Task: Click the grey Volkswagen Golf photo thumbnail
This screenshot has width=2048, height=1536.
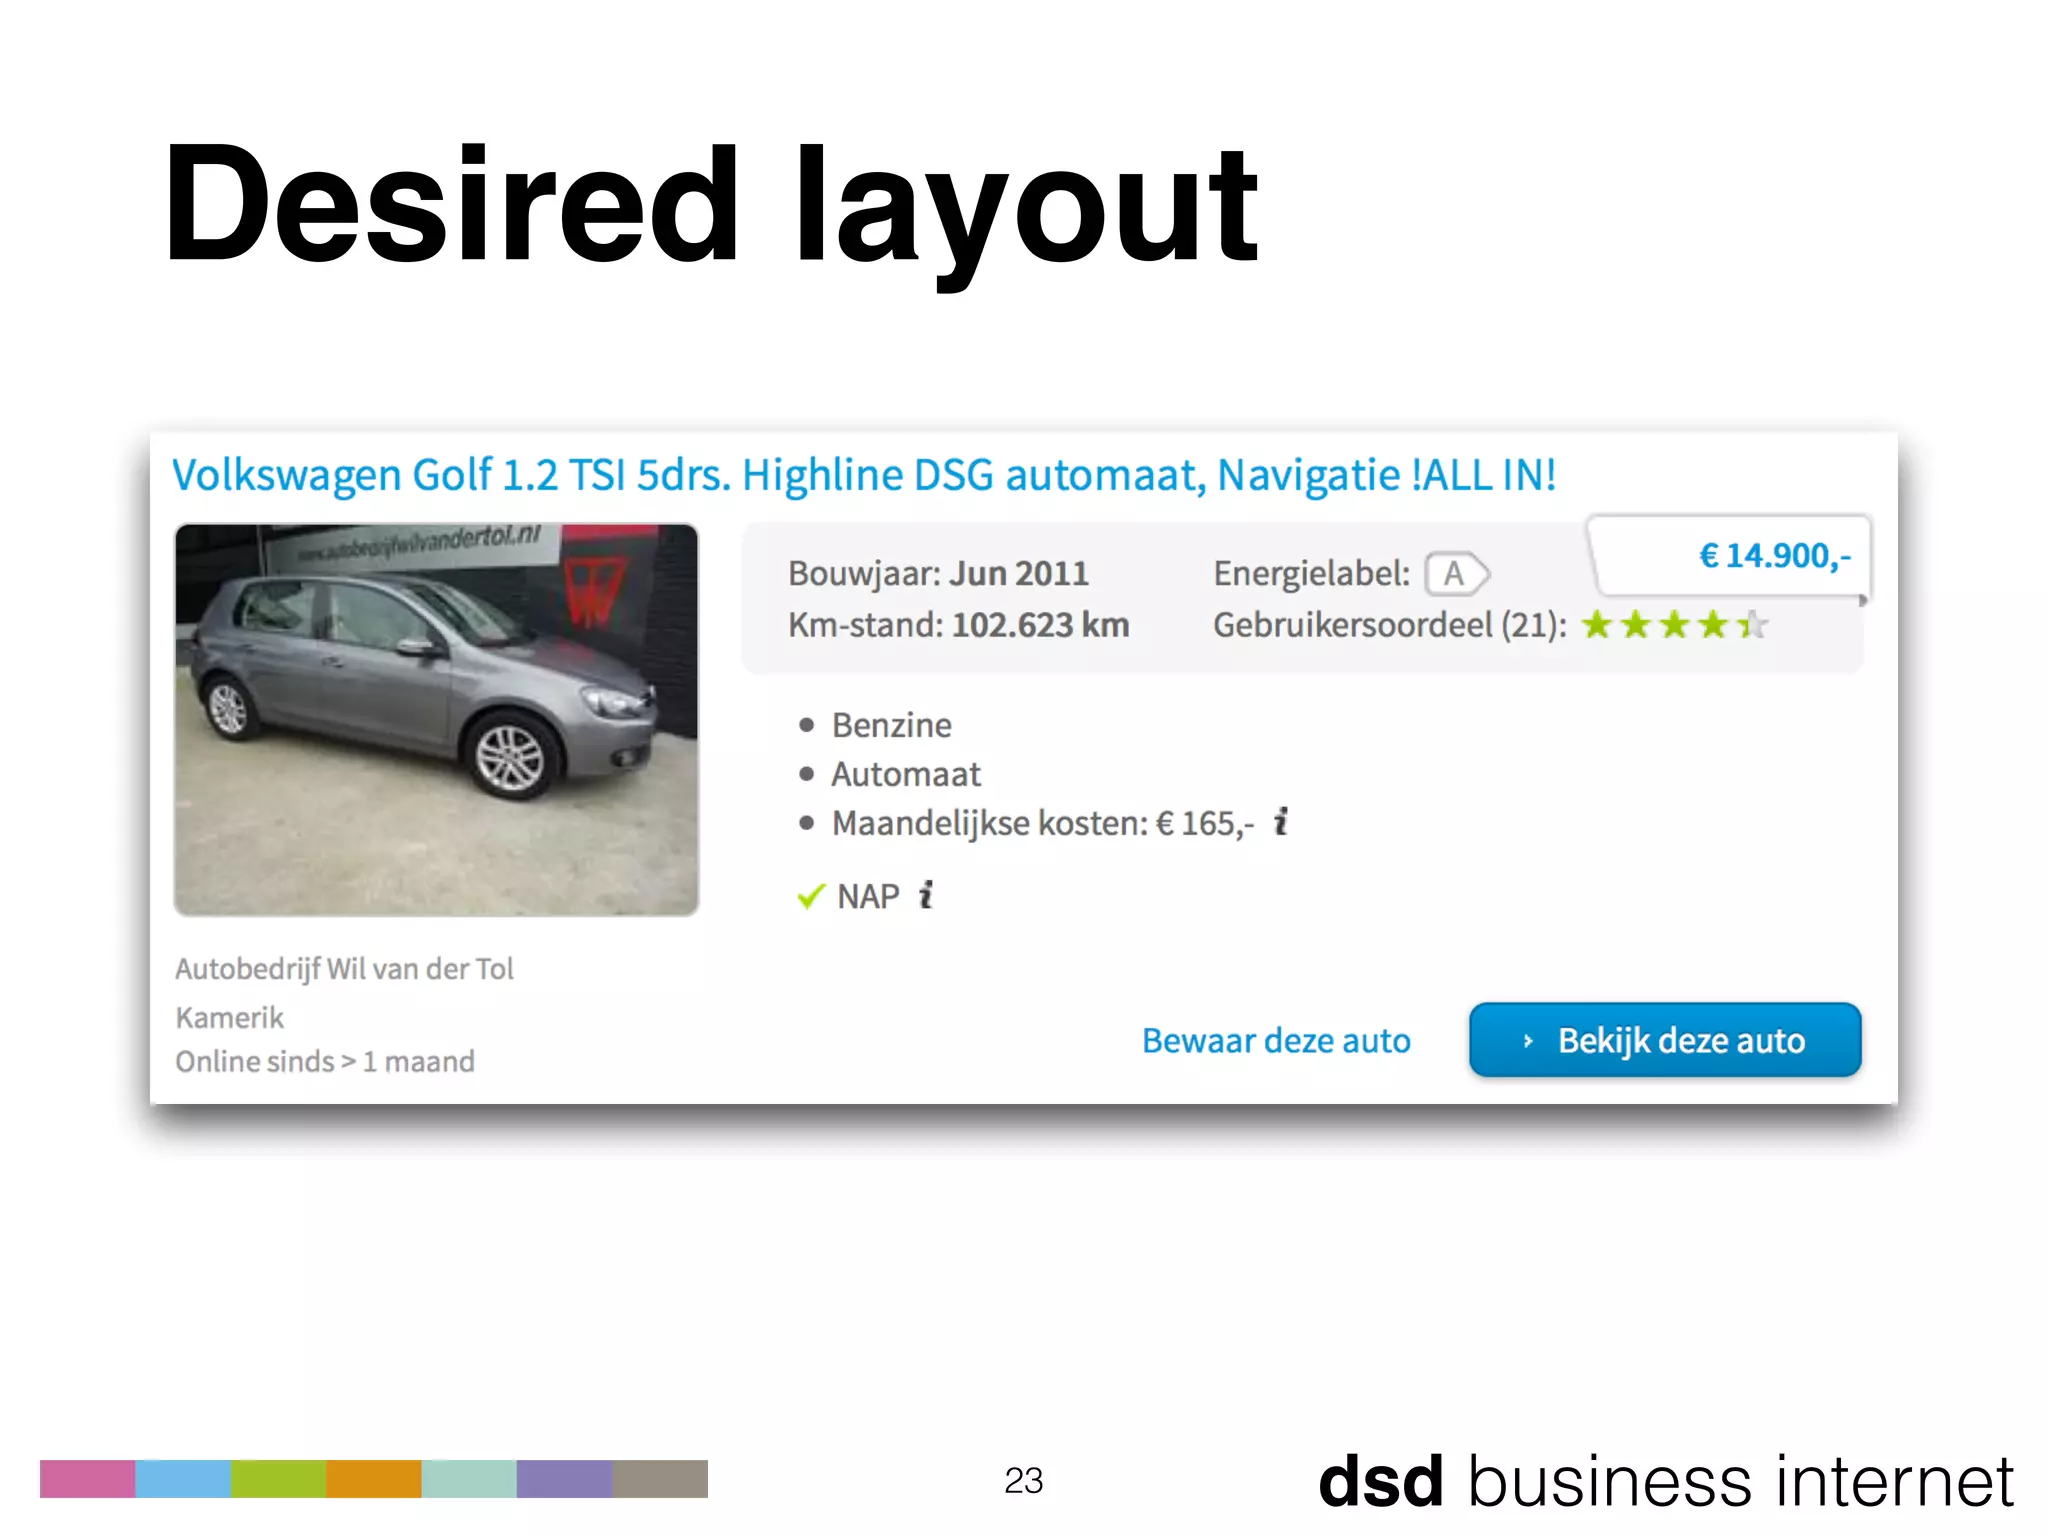Action: (436, 719)
